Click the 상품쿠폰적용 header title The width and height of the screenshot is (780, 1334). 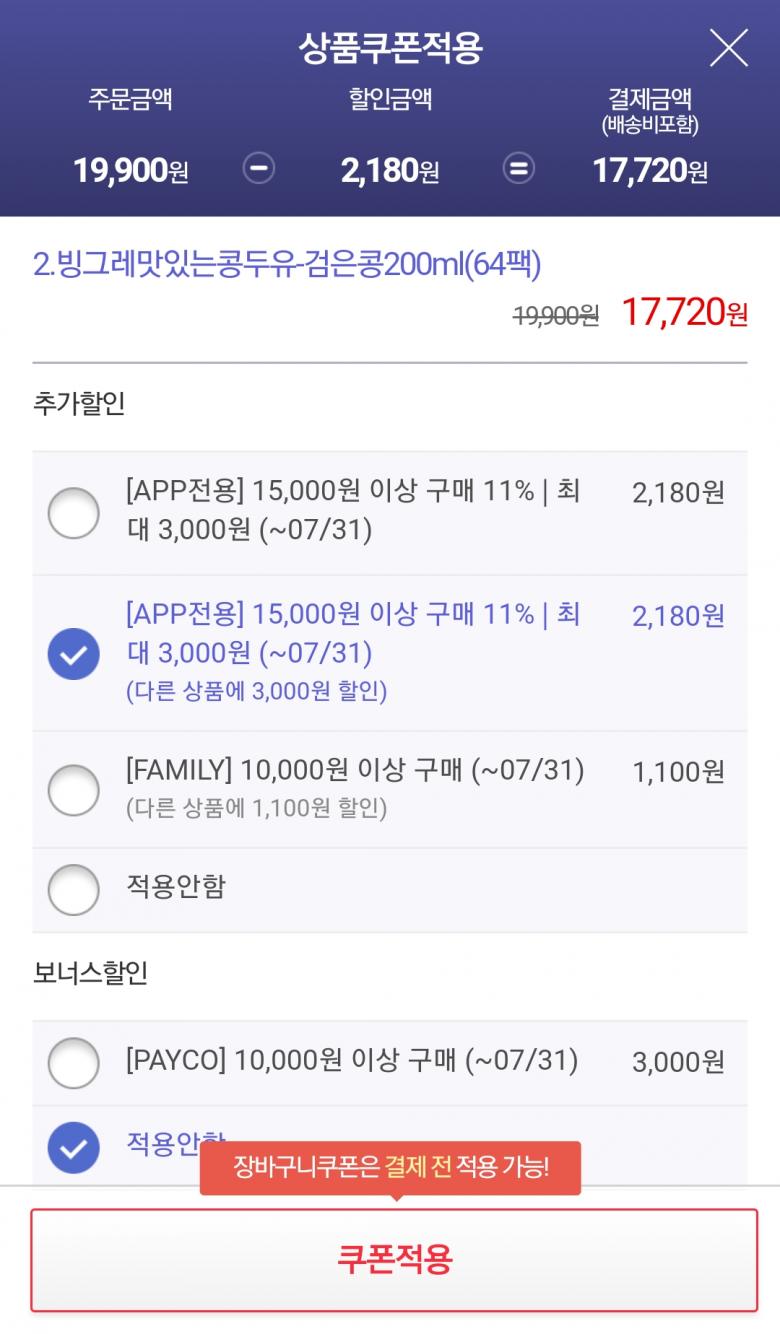point(390,48)
